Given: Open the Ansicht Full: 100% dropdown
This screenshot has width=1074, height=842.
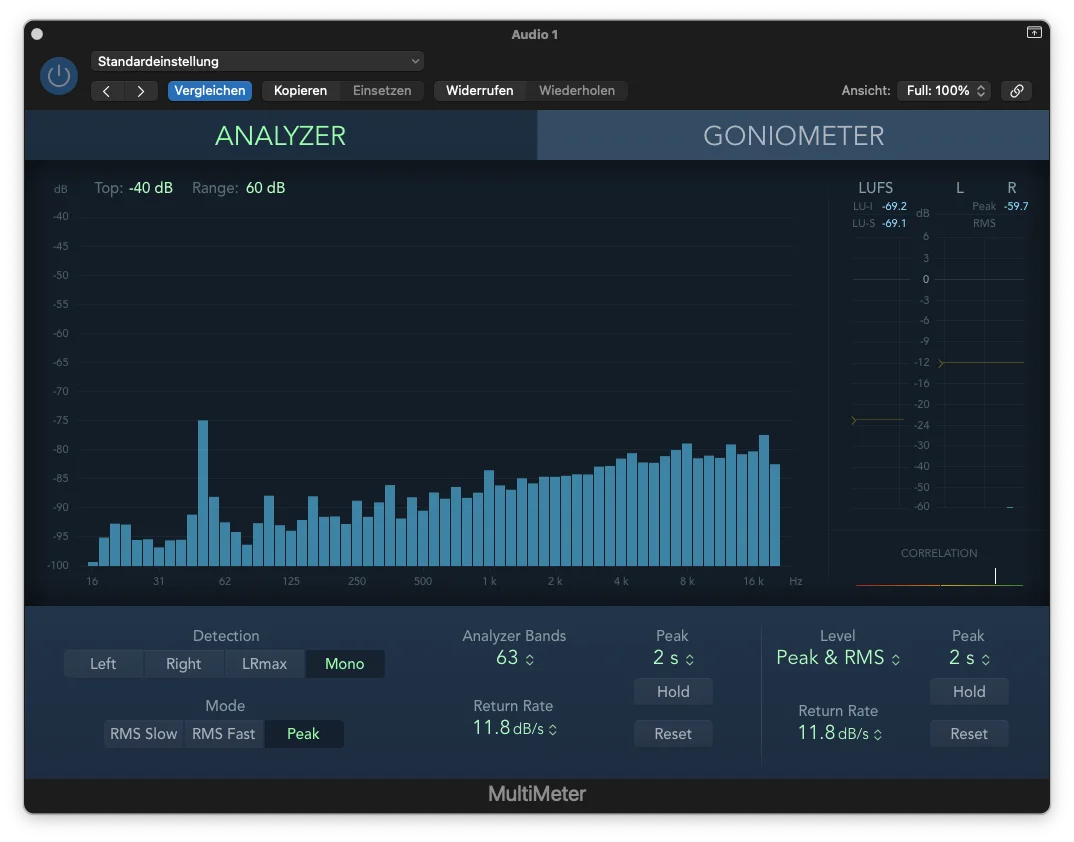Looking at the screenshot, I should 945,91.
